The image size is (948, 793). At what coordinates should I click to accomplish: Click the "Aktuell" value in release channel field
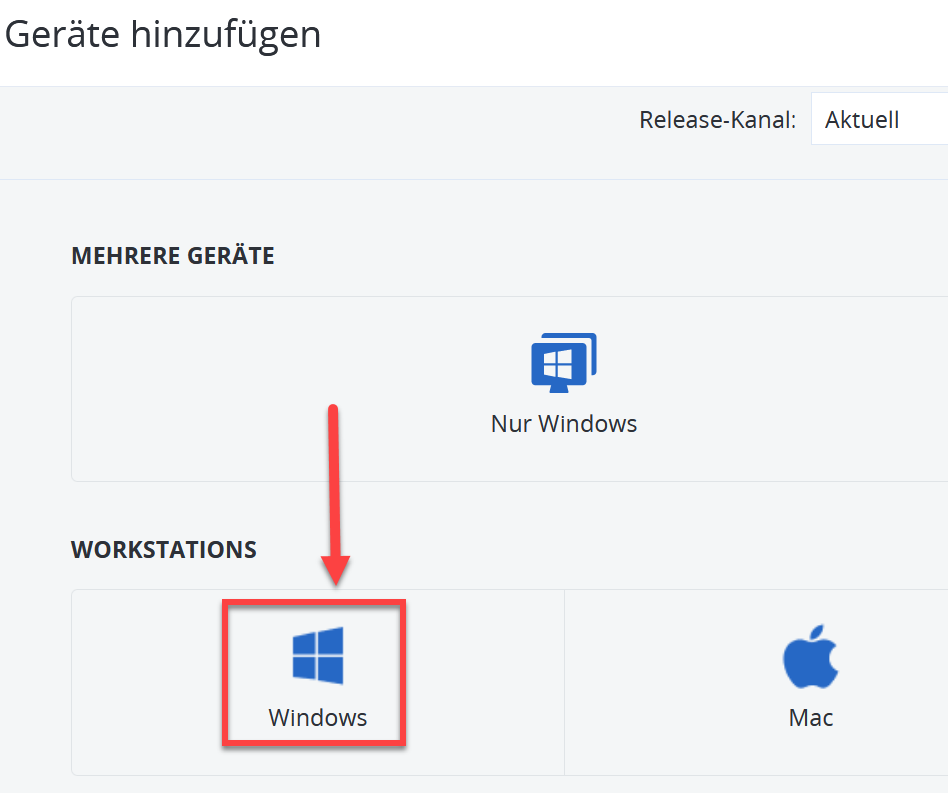pyautogui.click(x=862, y=120)
